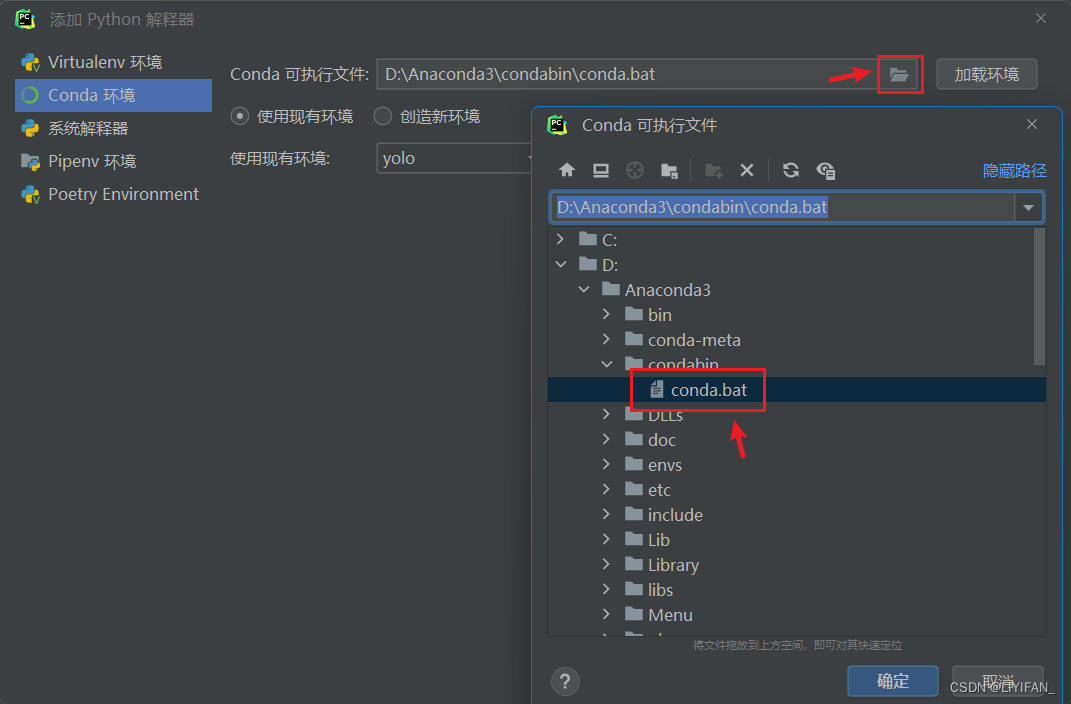The image size is (1071, 704).
Task: Click the 确定 confirm button
Action: 893,681
